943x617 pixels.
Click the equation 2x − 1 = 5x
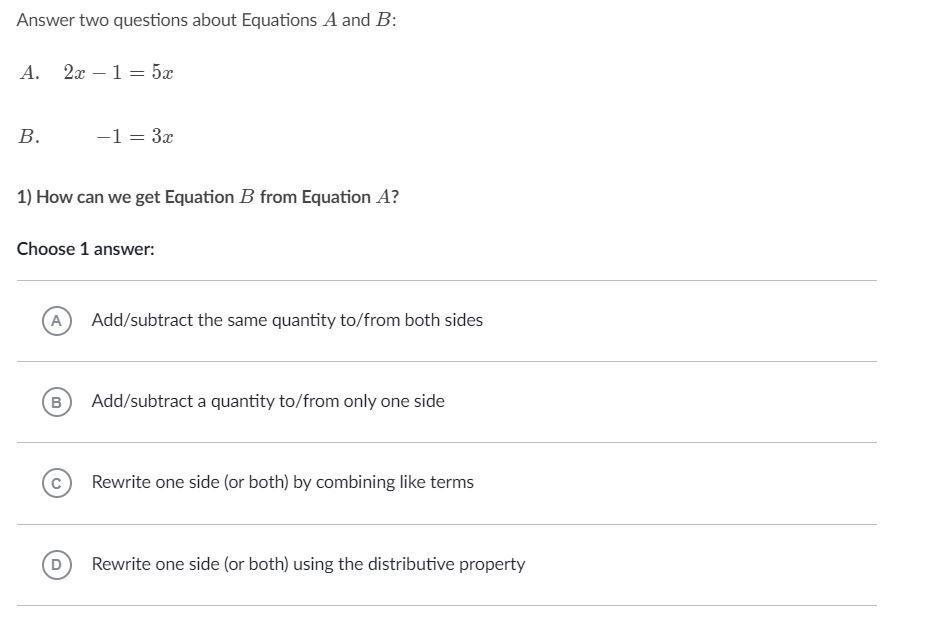(118, 73)
